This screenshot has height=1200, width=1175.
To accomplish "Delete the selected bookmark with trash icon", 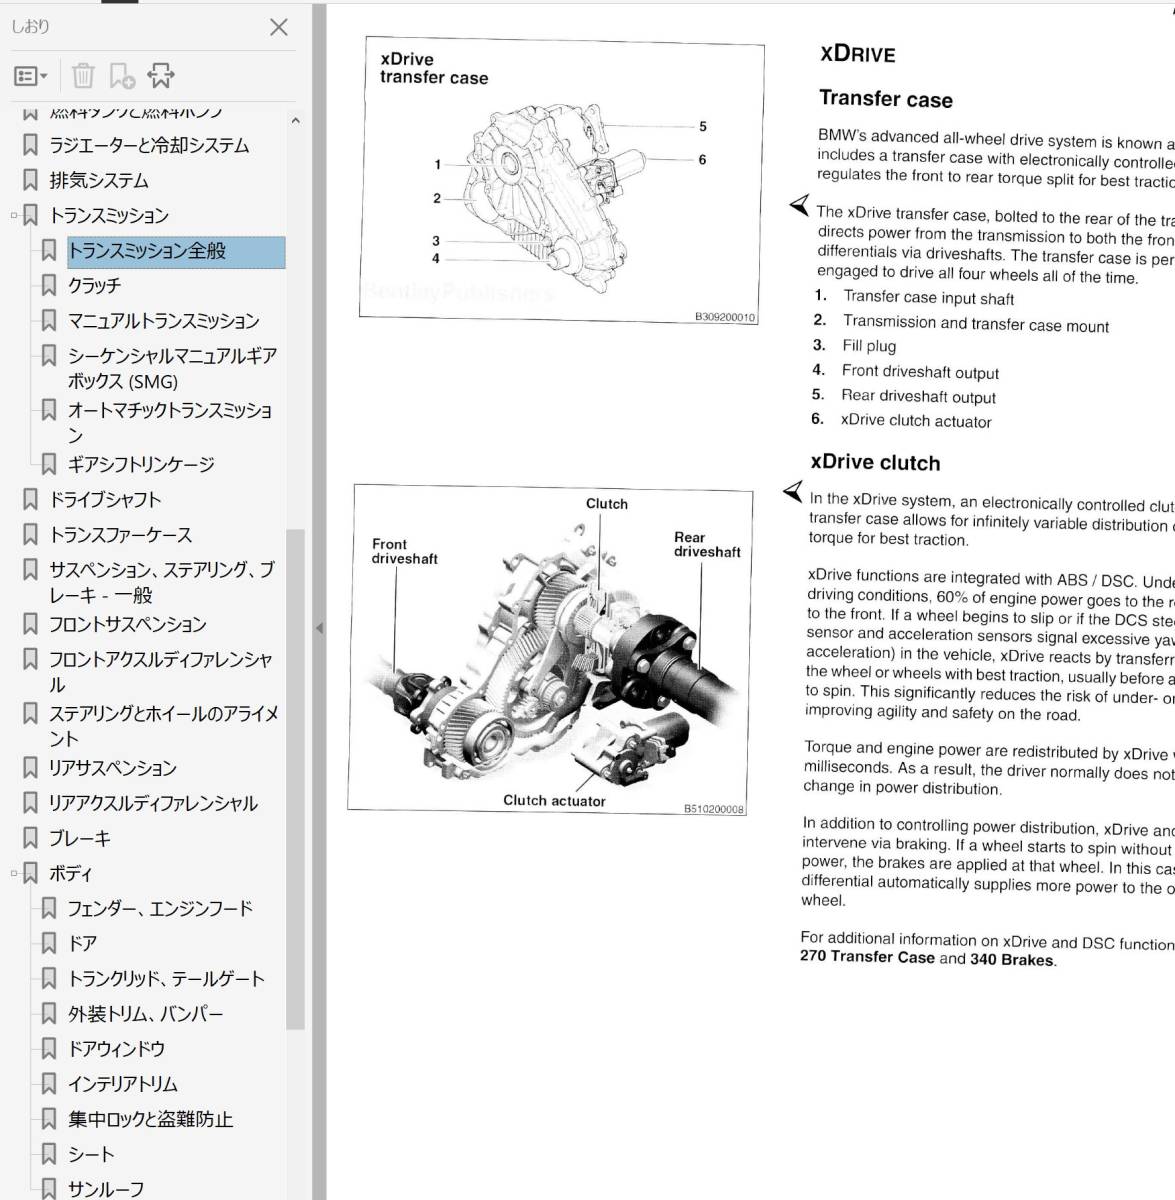I will pyautogui.click(x=84, y=76).
